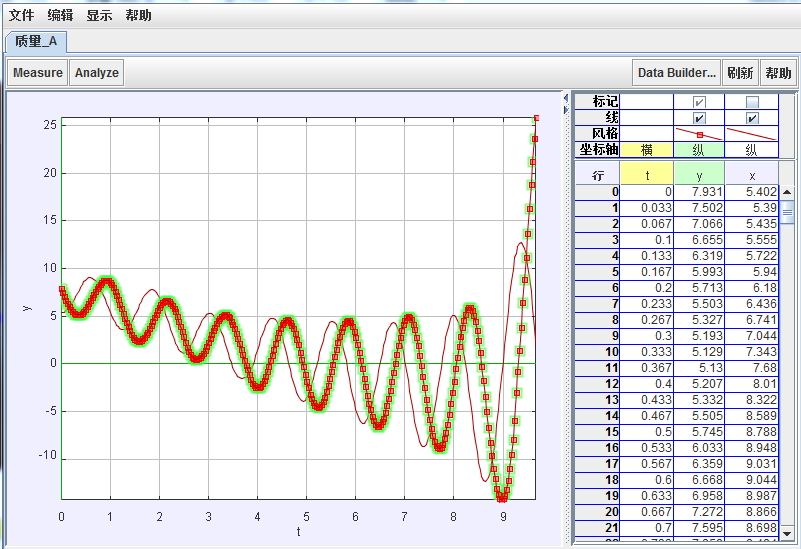Click the Measure button

(38, 73)
